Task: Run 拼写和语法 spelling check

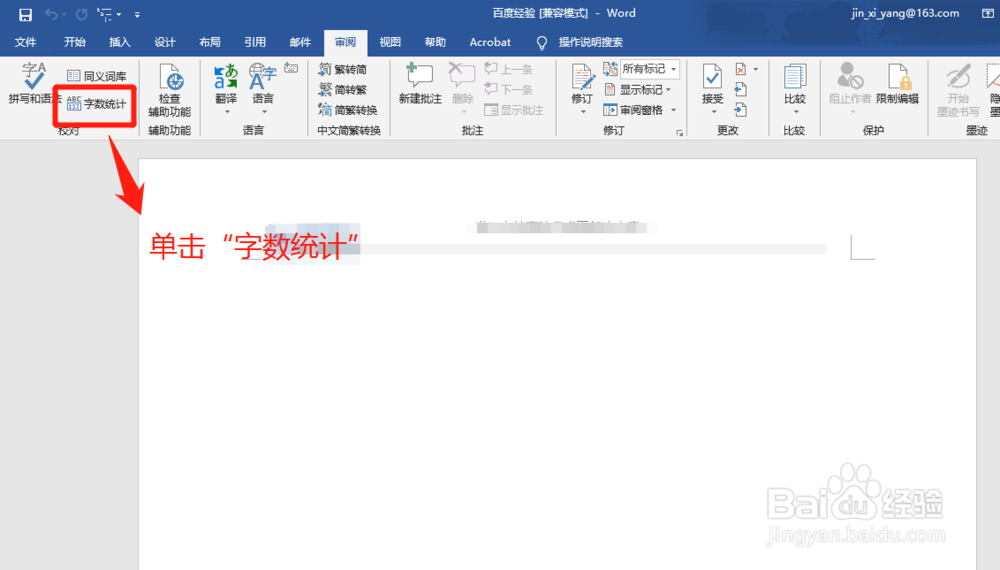Action: (x=34, y=83)
